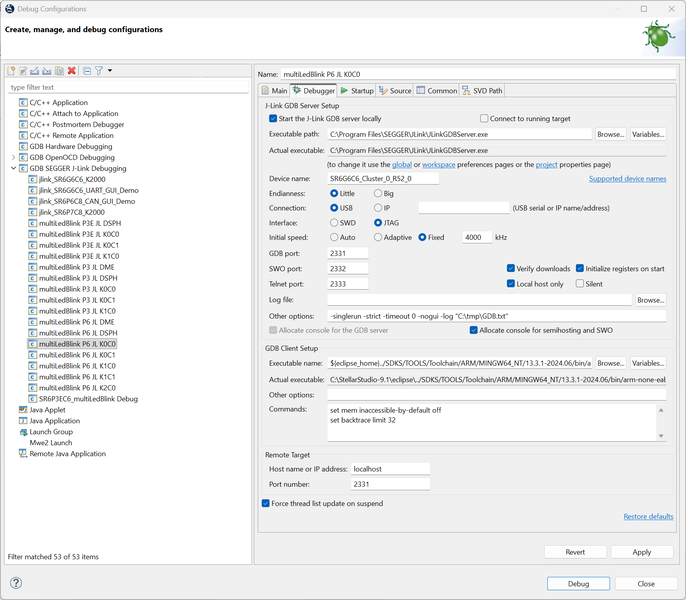Click the C/C++ Attach to Application icon
686x600 pixels.
point(23,113)
